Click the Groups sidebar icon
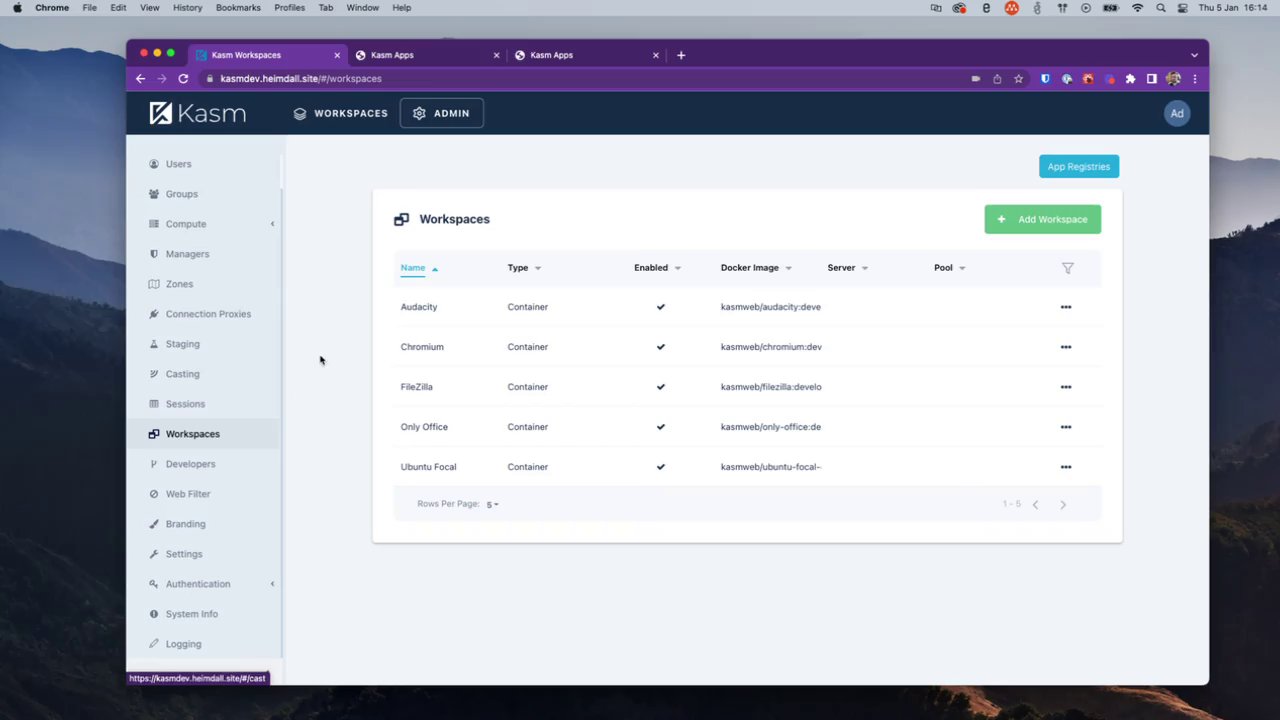This screenshot has width=1280, height=720. [x=154, y=194]
